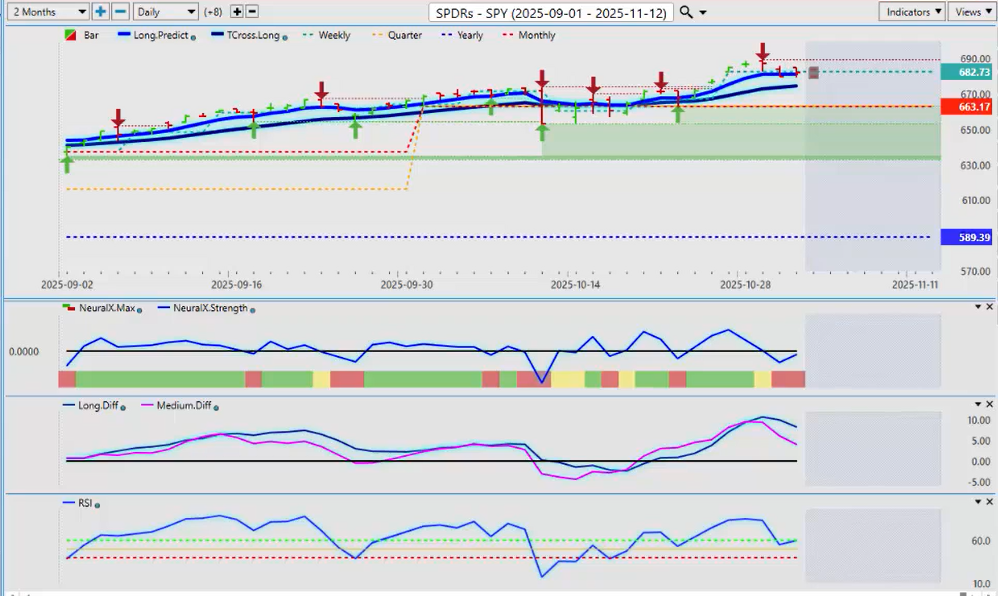Screen dimensions: 998x596
Task: Click the magnifying glass search icon
Action: tap(686, 12)
